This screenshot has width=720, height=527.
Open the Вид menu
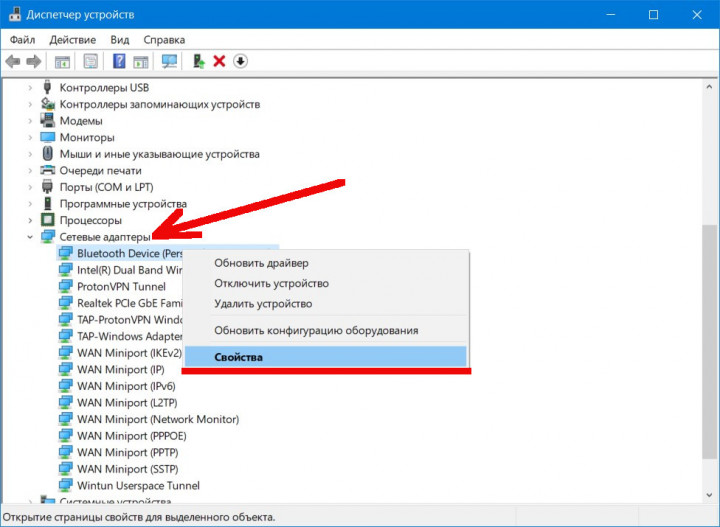pyautogui.click(x=120, y=39)
